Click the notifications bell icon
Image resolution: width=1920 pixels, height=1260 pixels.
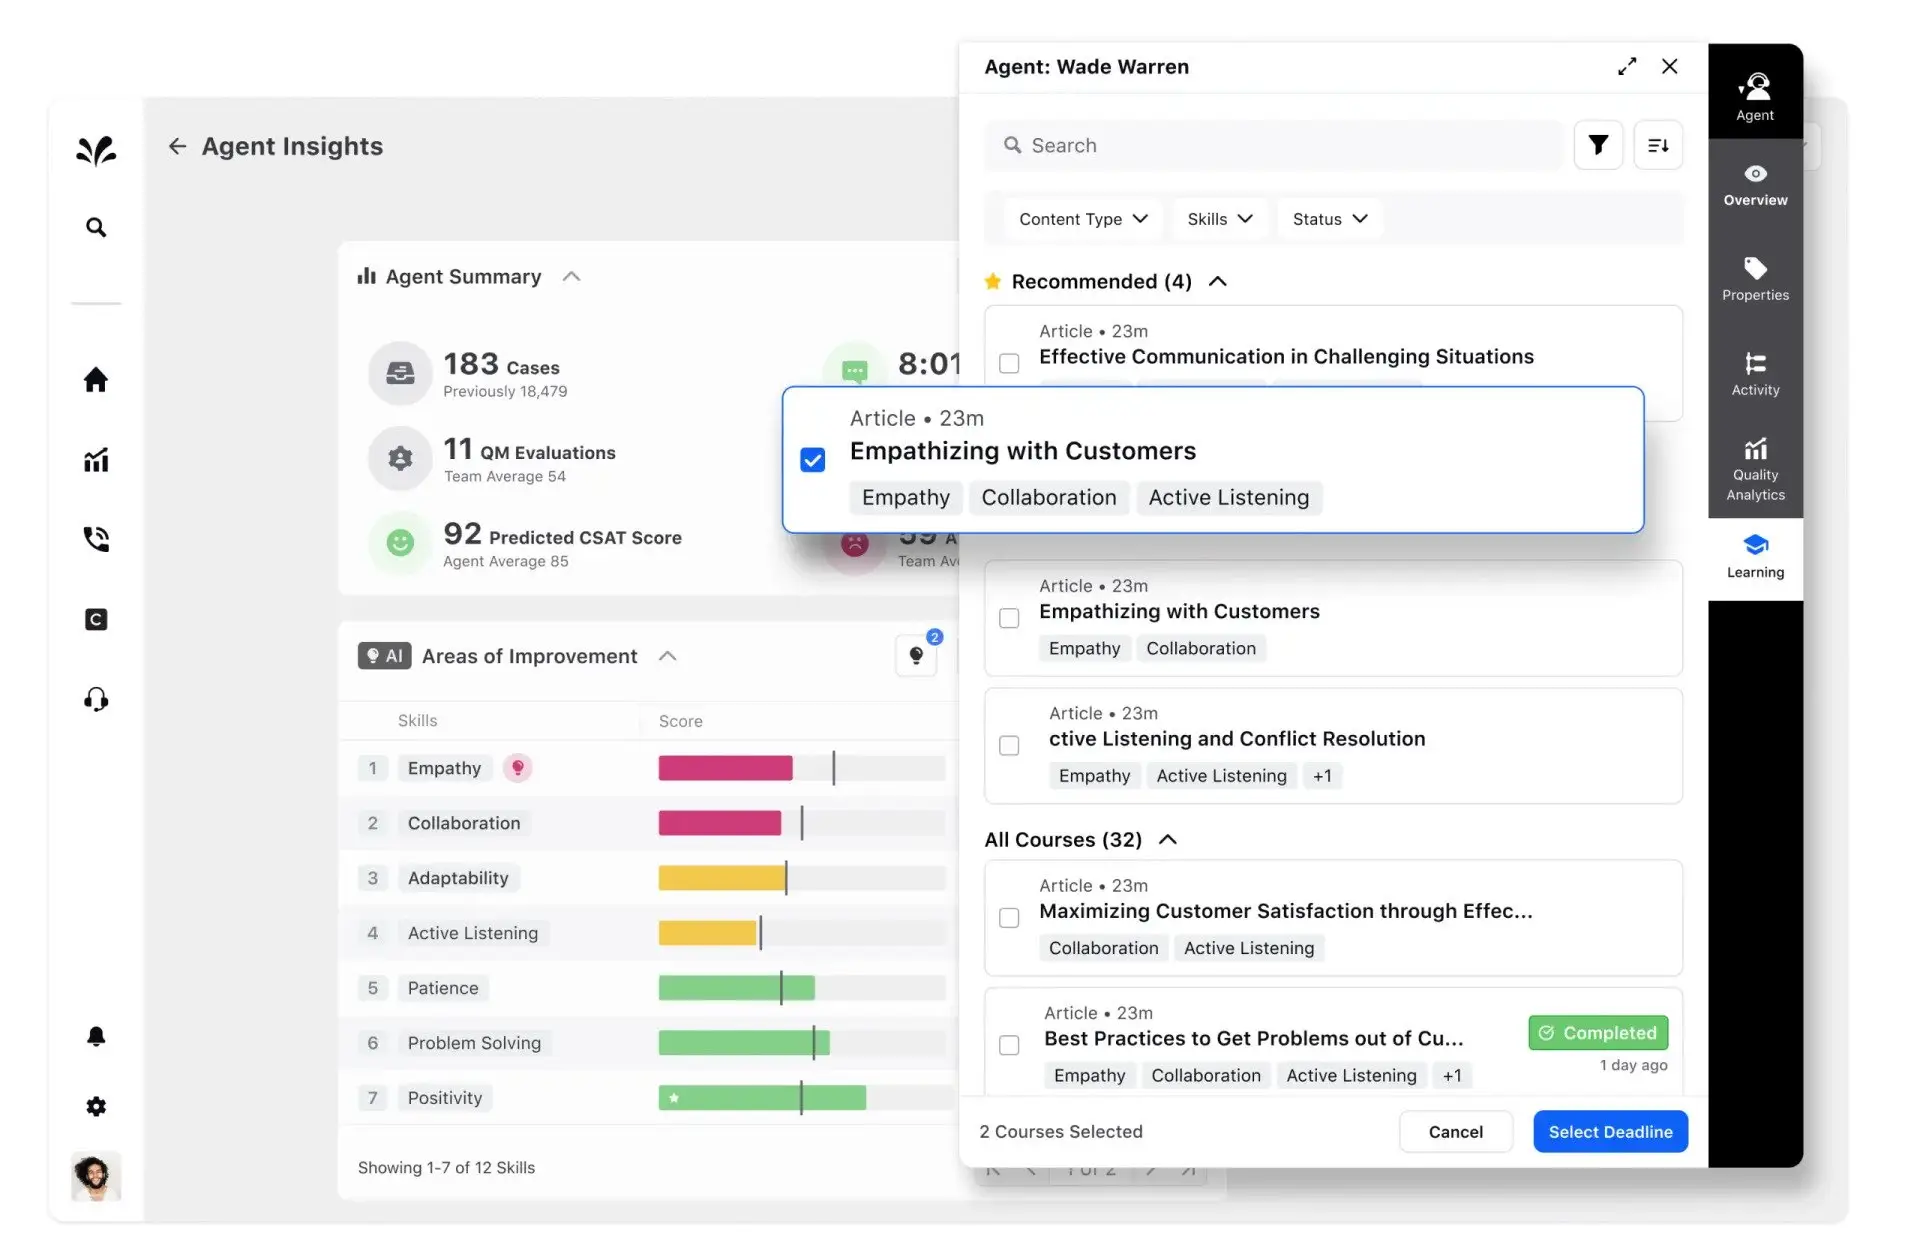[95, 1036]
